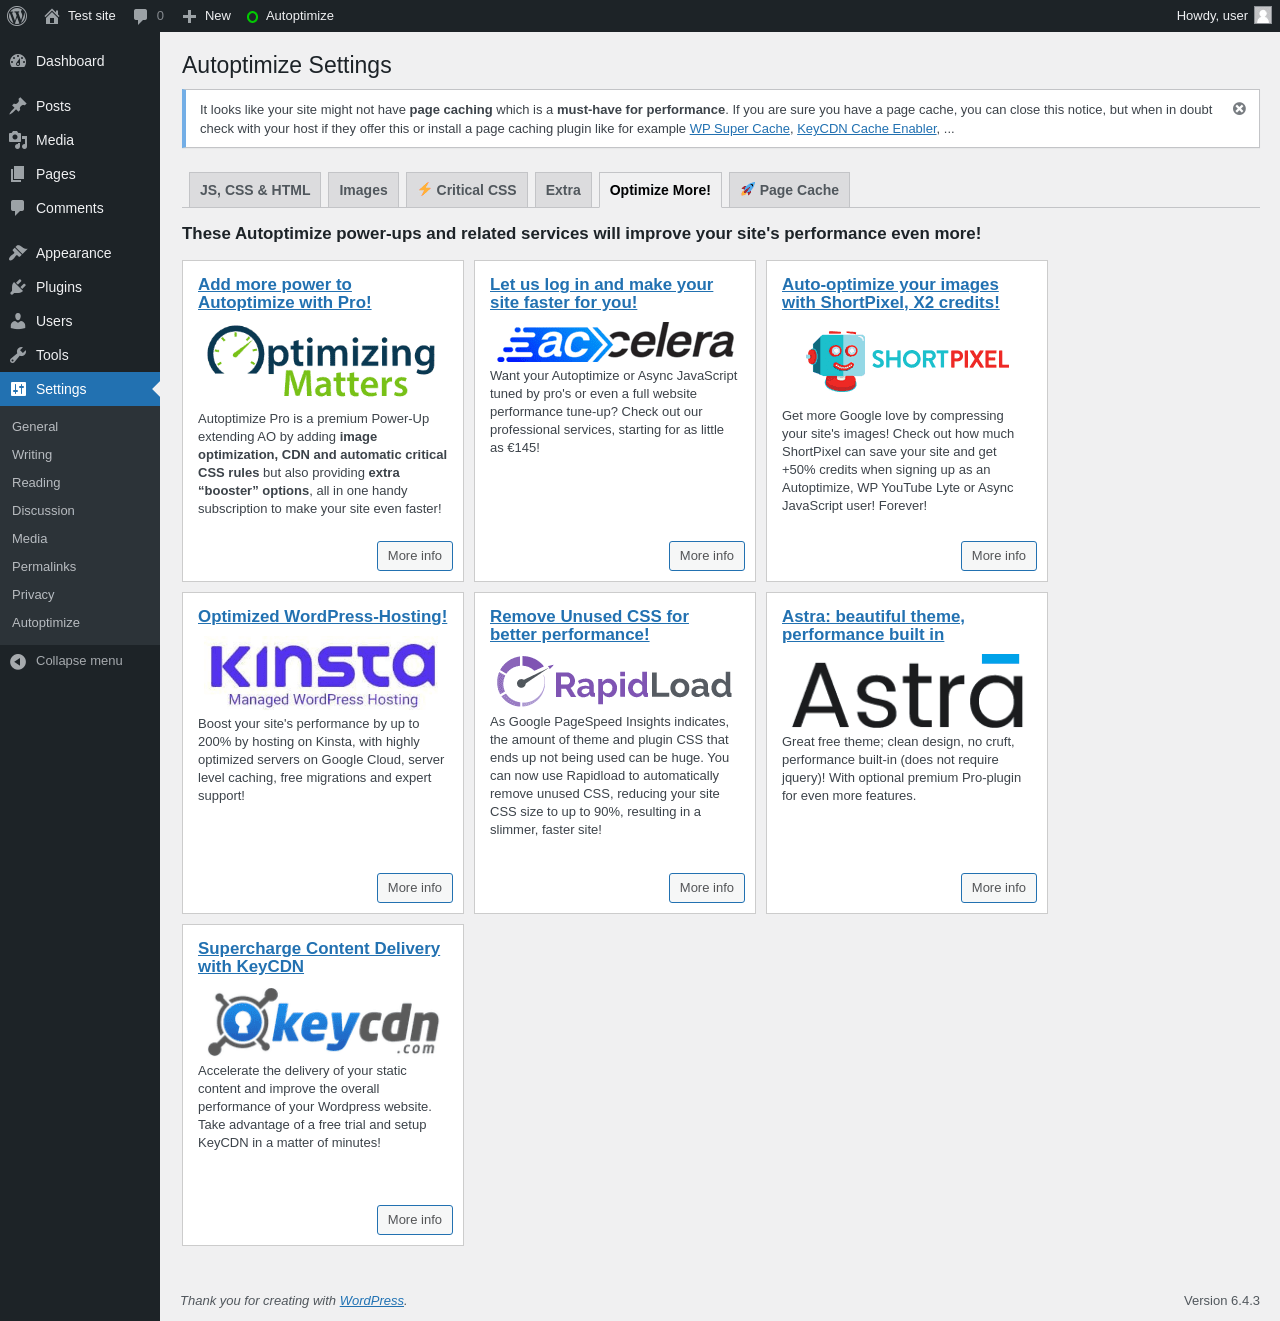Open Privacy settings
The height and width of the screenshot is (1321, 1280).
coord(33,595)
